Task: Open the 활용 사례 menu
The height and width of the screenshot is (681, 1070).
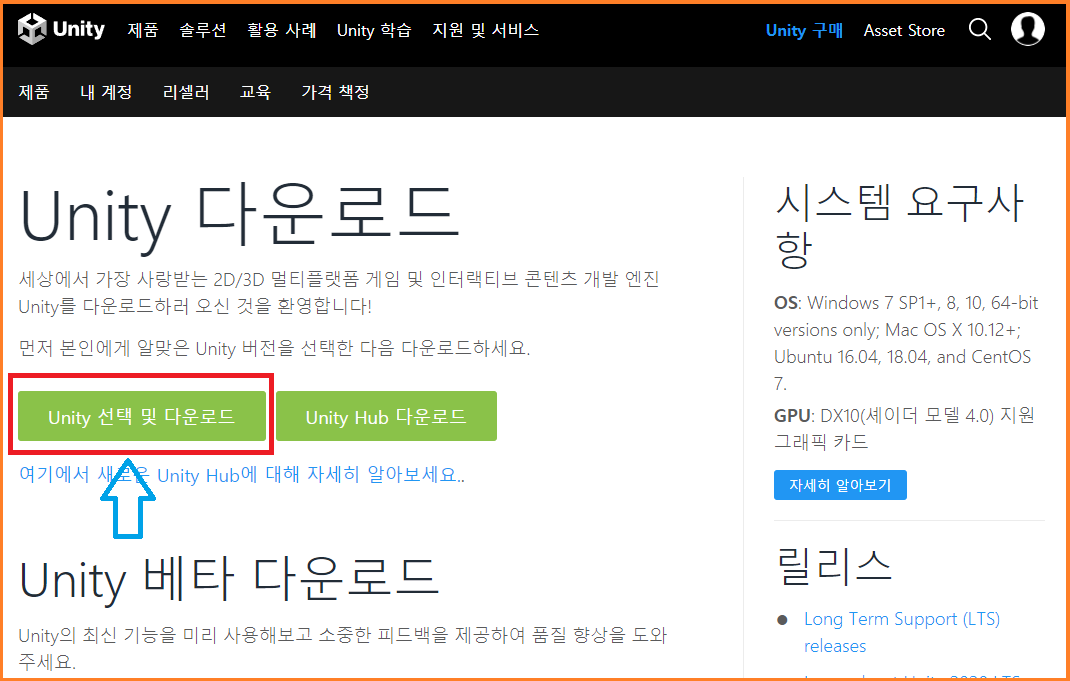Action: (282, 30)
